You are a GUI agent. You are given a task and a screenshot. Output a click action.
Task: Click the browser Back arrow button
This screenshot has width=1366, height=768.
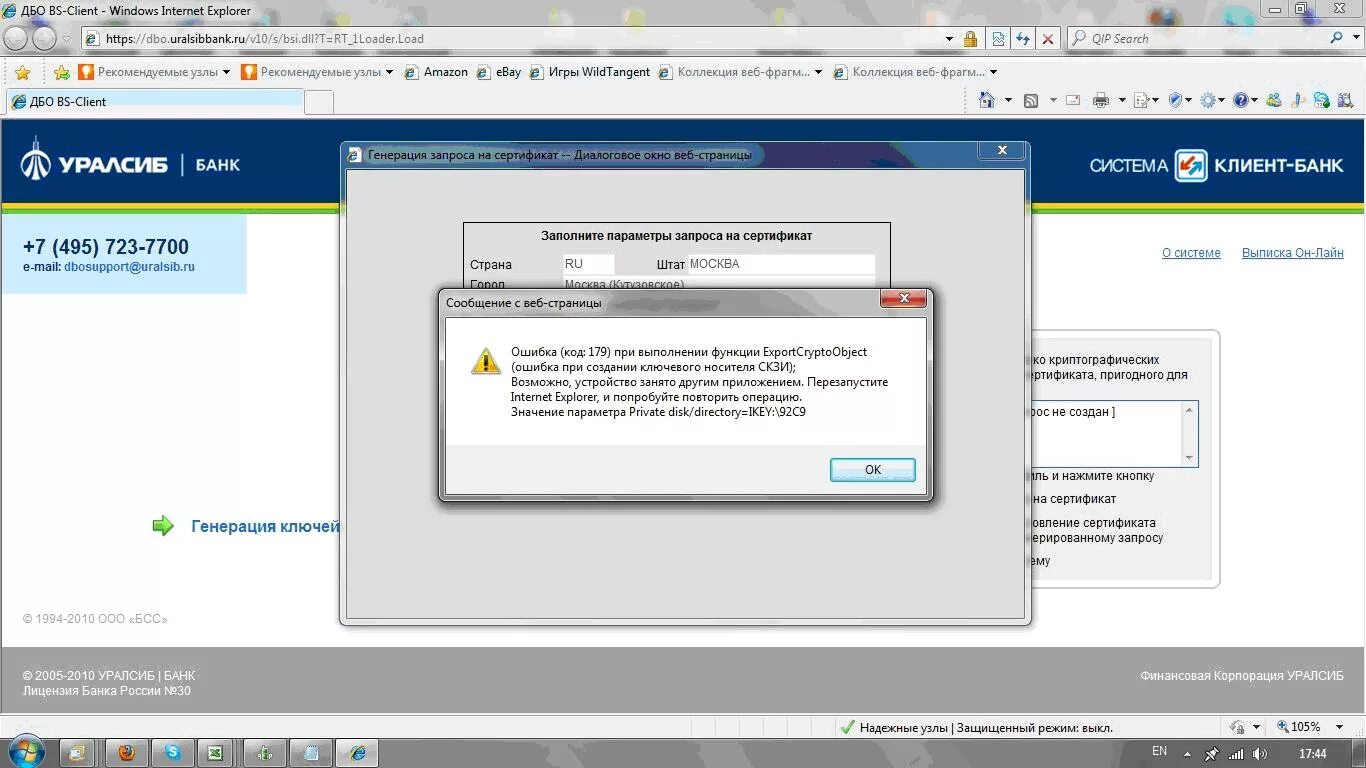17,38
